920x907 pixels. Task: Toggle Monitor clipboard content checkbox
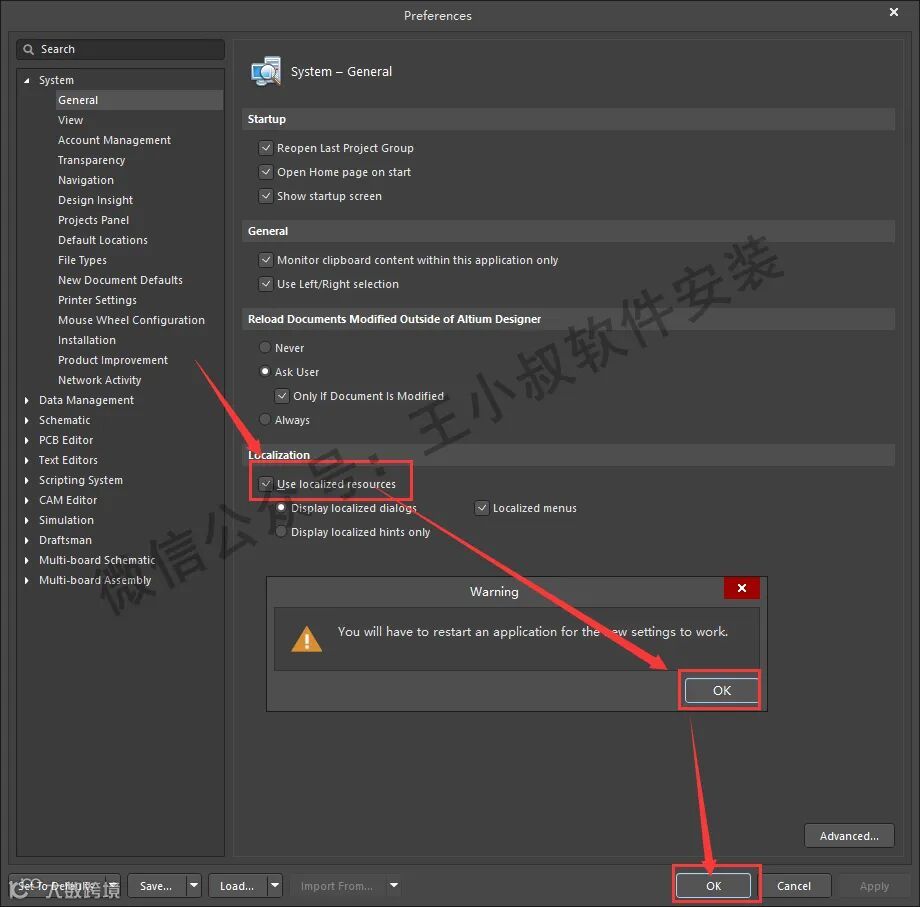266,260
